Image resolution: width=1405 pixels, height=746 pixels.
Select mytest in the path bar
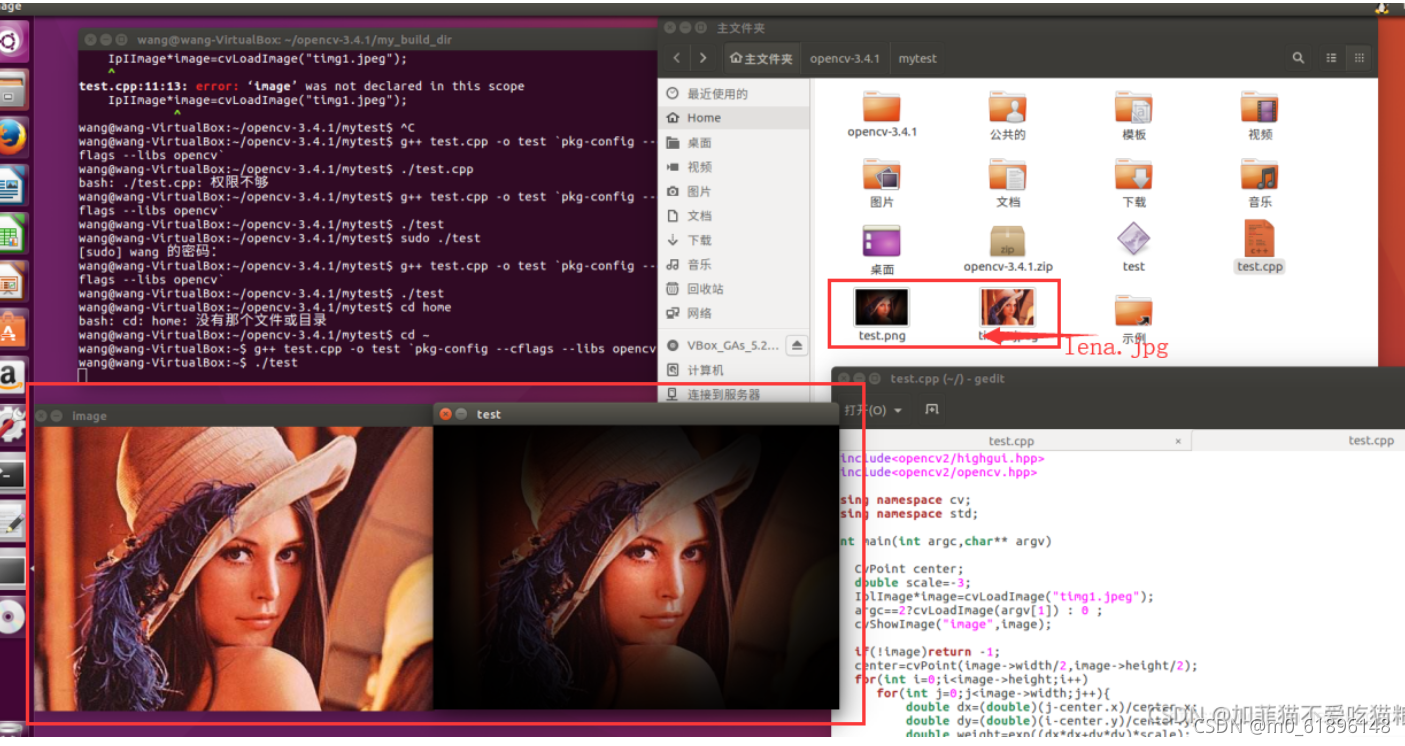[x=917, y=58]
